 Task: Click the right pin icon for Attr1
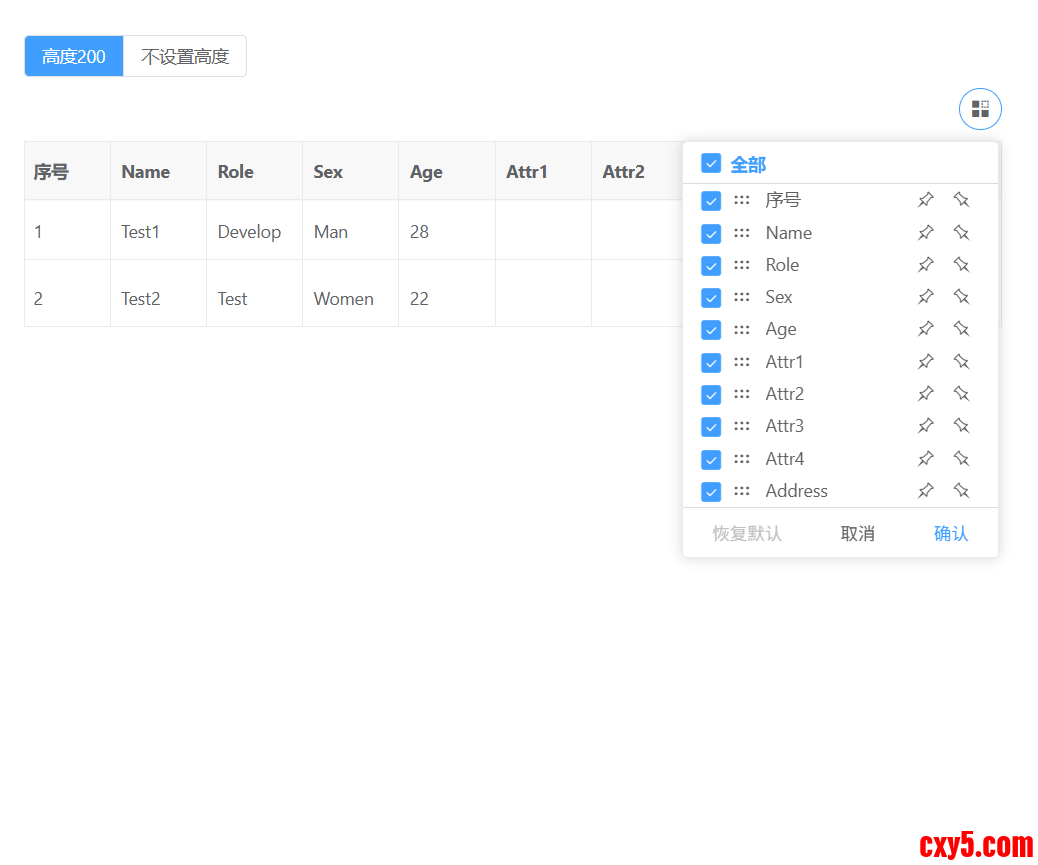tap(961, 362)
